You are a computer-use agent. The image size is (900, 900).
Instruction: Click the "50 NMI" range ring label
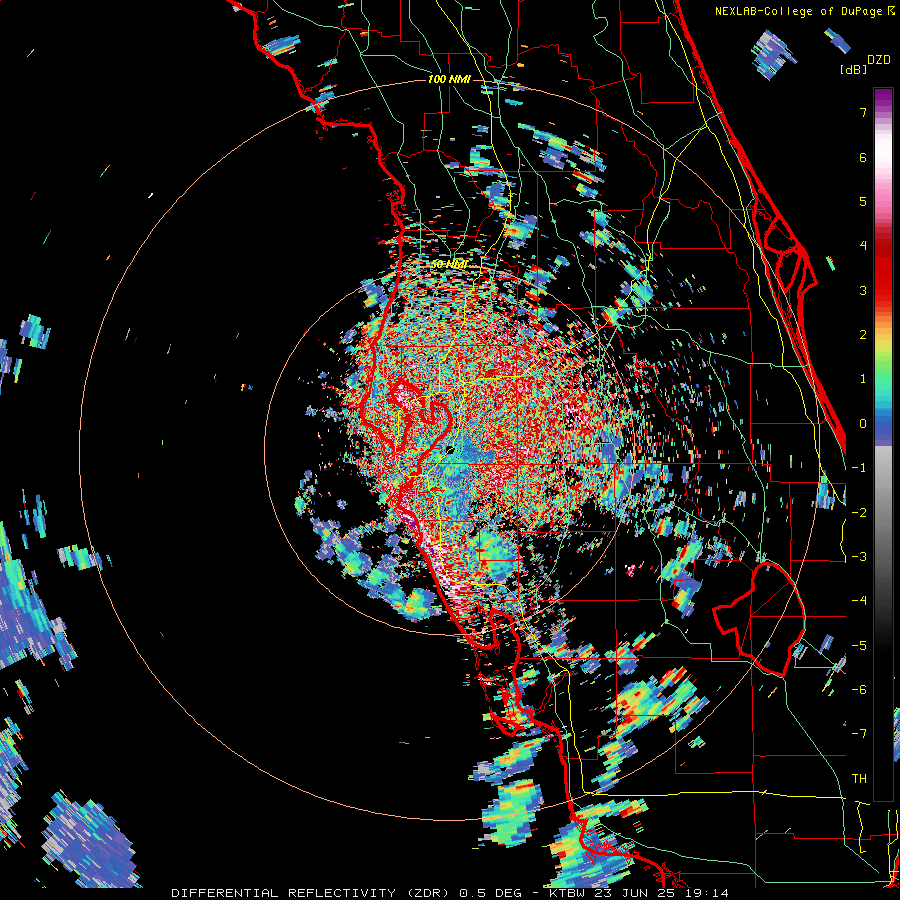tap(449, 264)
